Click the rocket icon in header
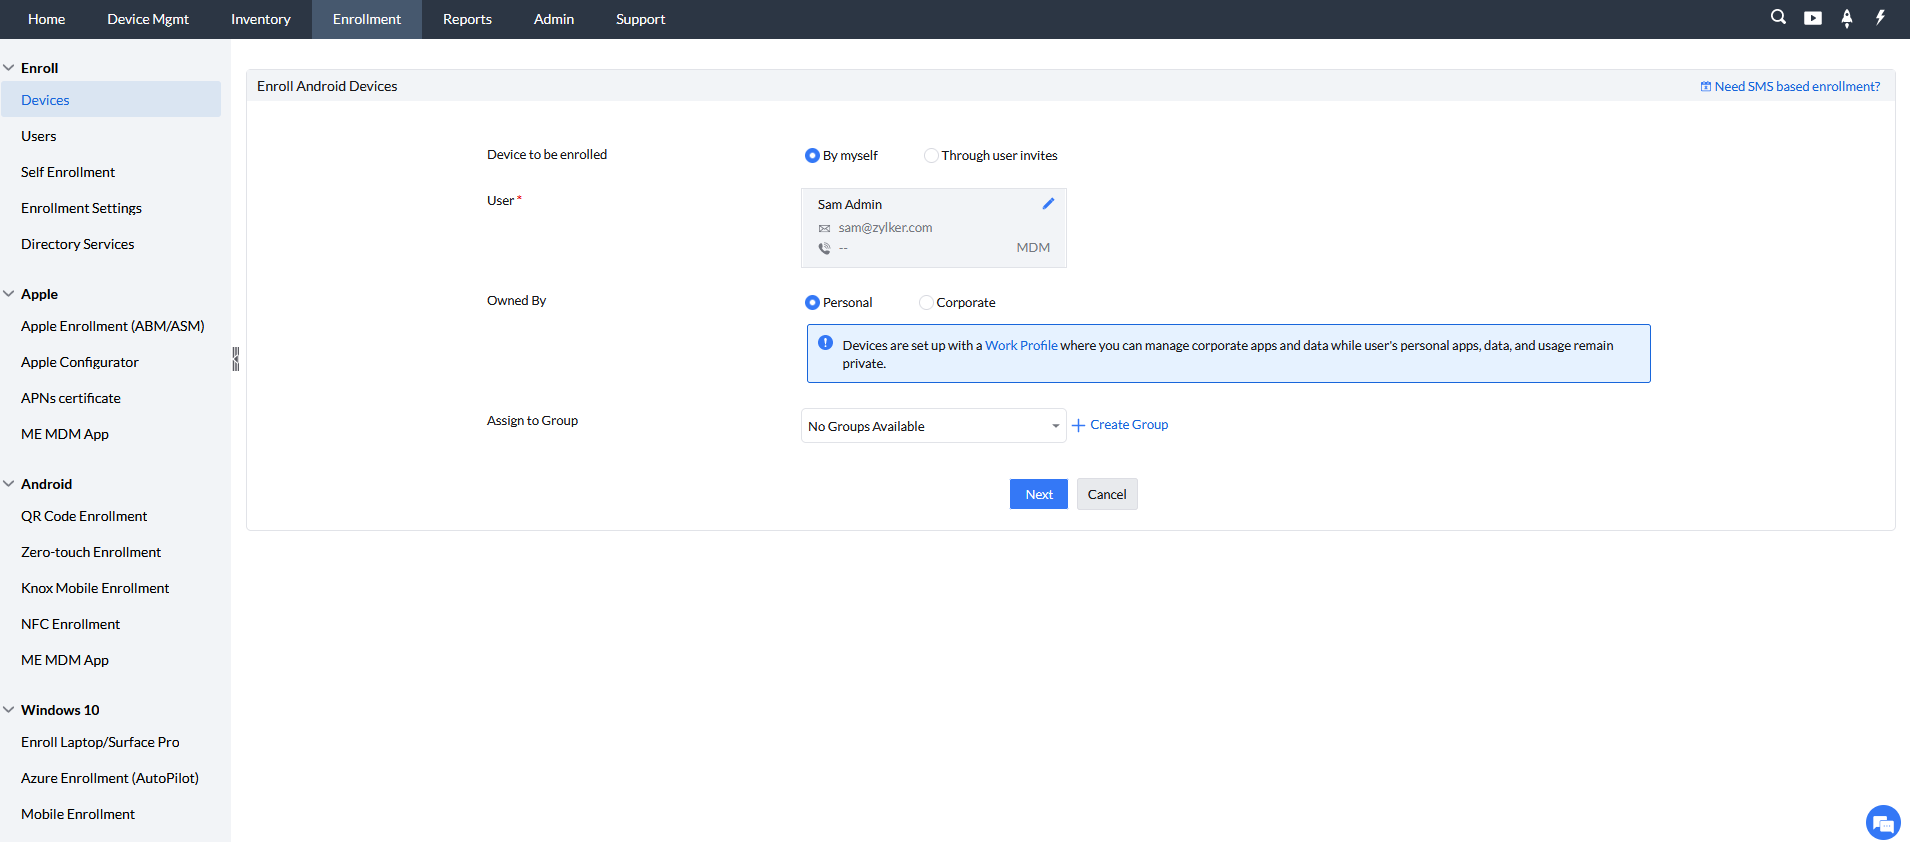The height and width of the screenshot is (842, 1910). (1847, 18)
